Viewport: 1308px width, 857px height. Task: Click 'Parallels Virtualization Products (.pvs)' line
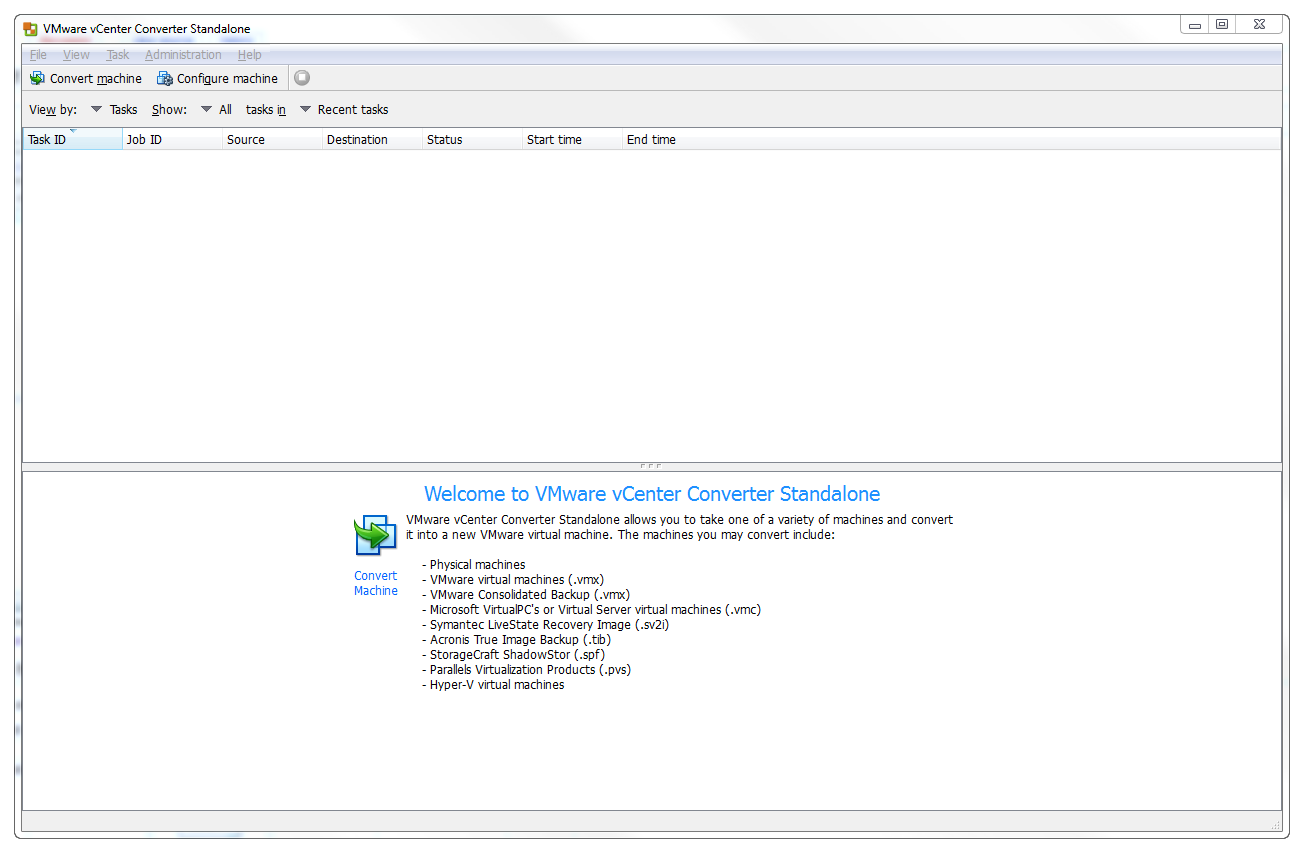tap(527, 670)
